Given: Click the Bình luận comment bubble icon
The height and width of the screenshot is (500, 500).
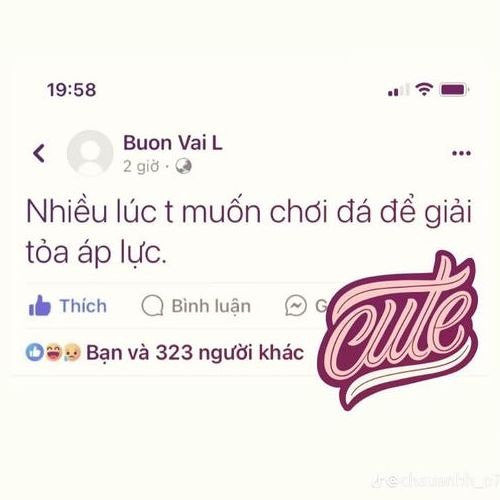Looking at the screenshot, I should [152, 306].
